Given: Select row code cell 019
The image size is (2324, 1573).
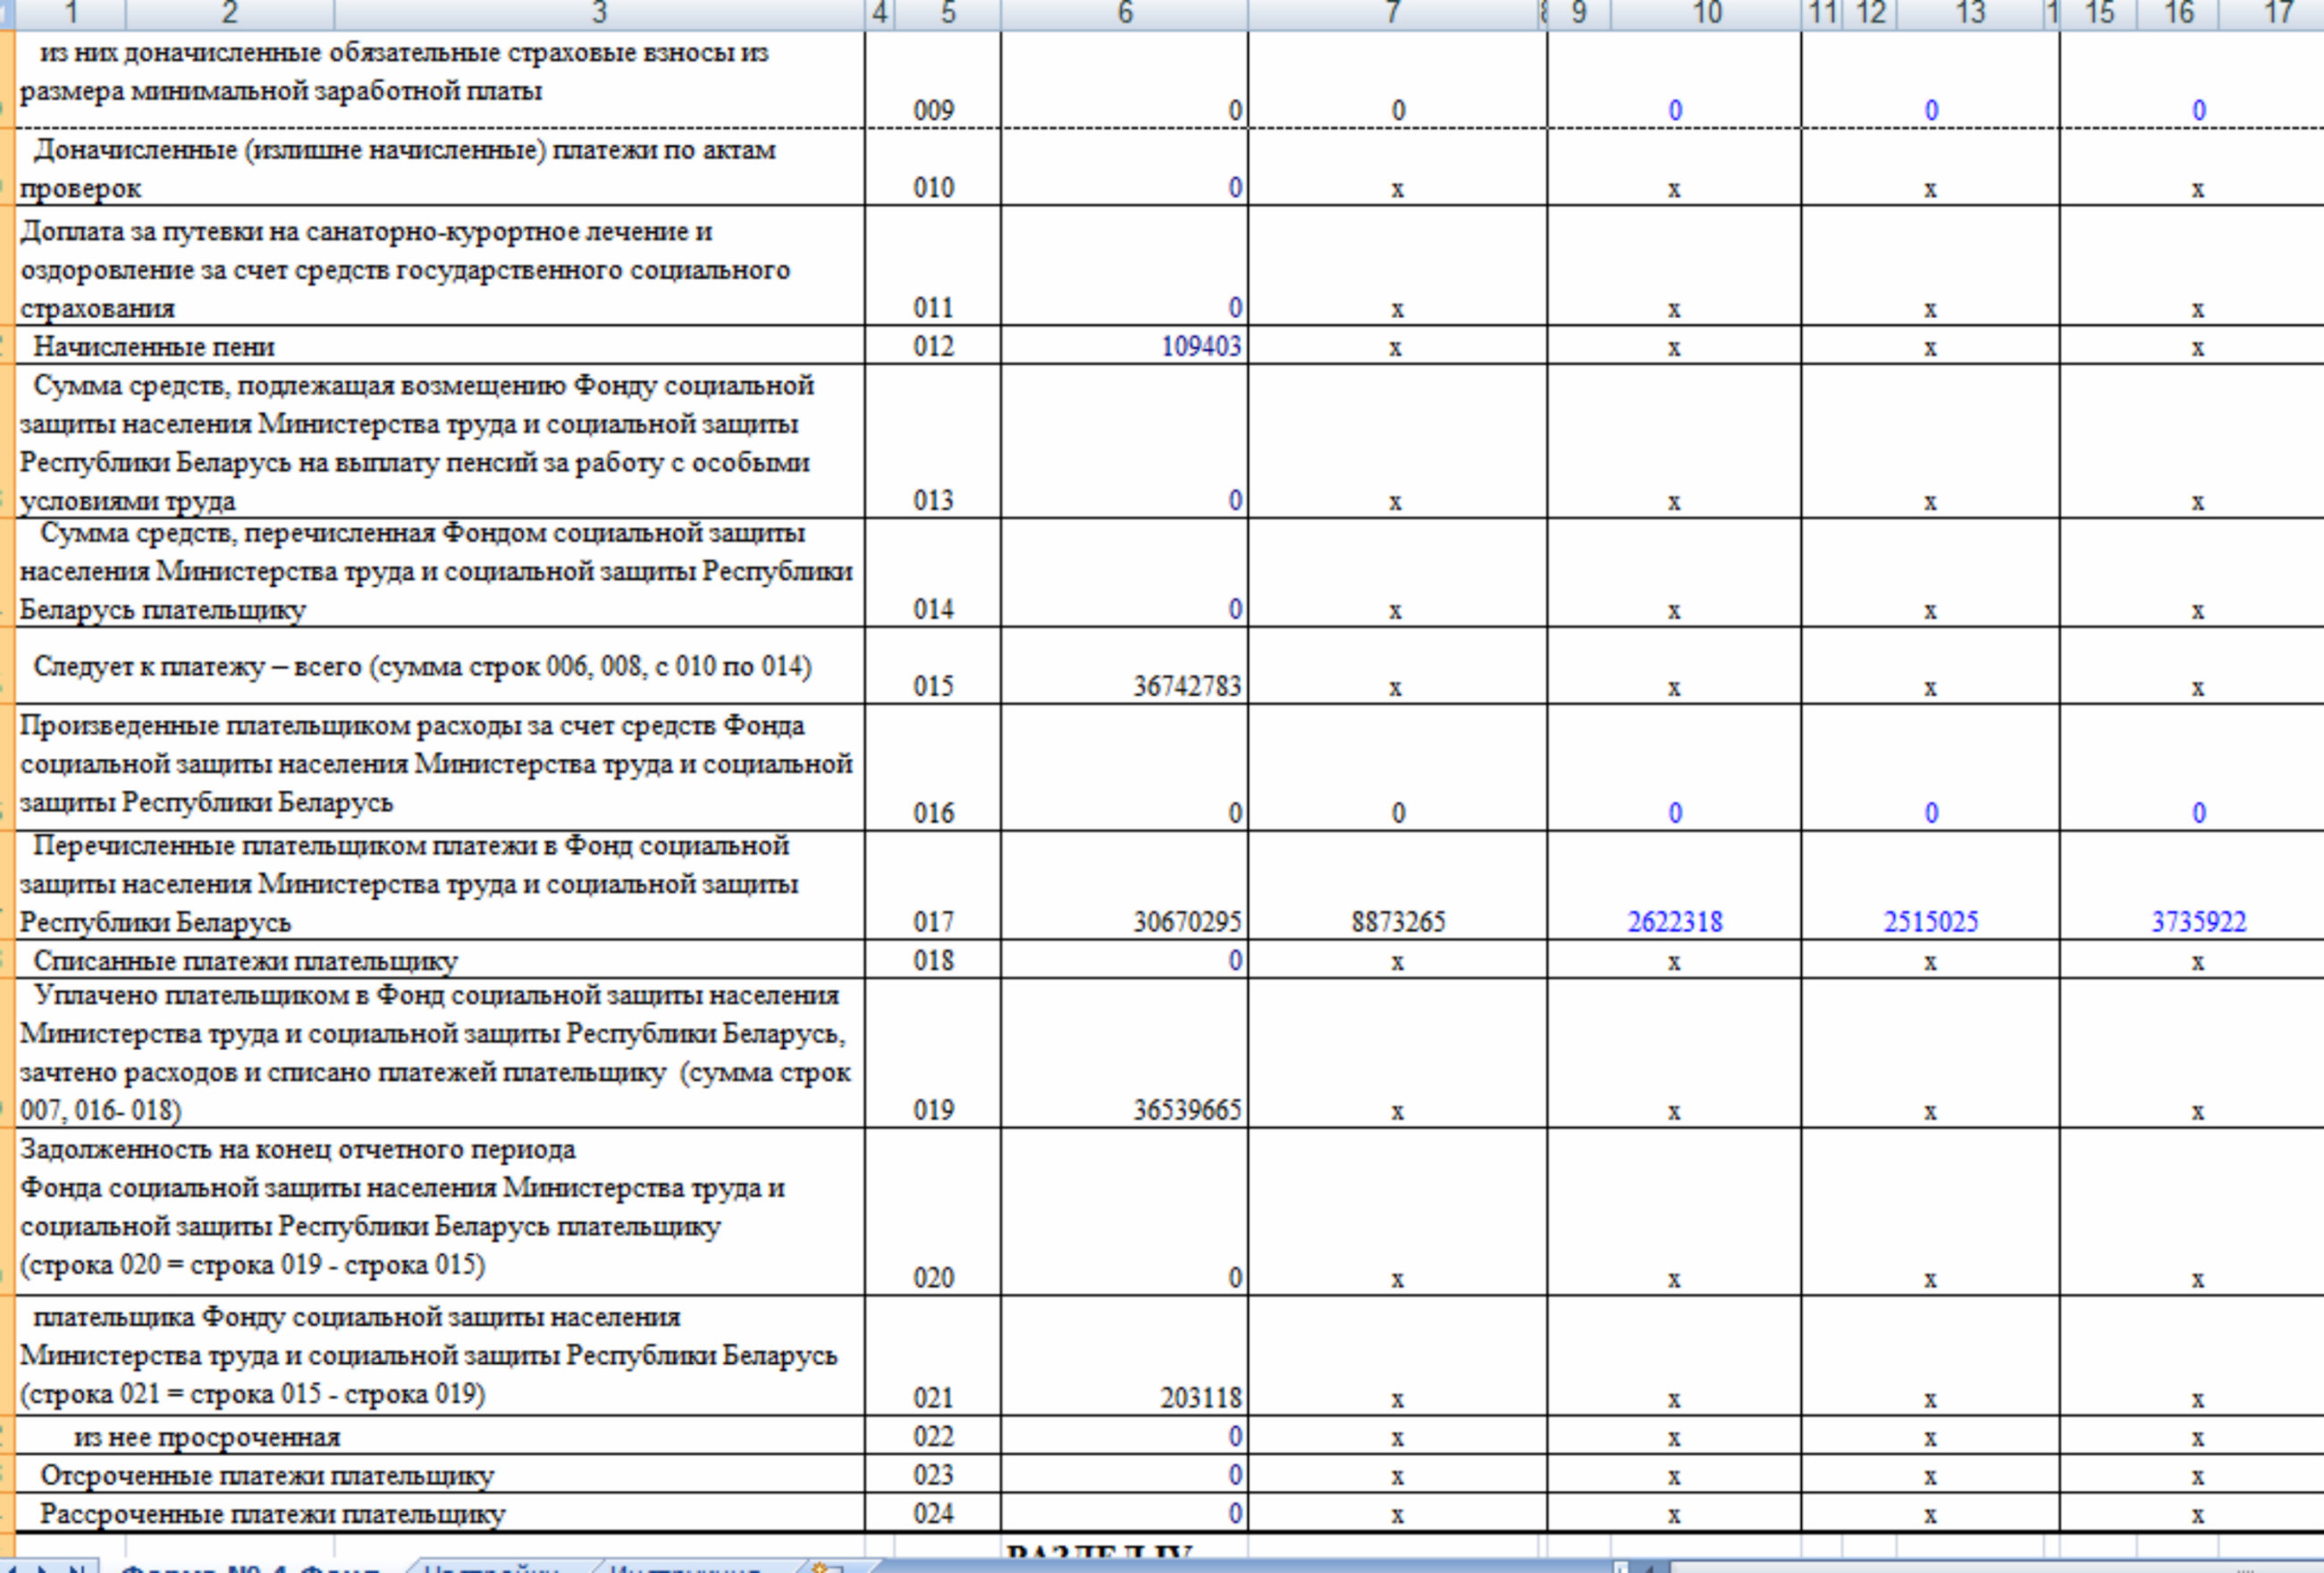Looking at the screenshot, I should pyautogui.click(x=933, y=1054).
